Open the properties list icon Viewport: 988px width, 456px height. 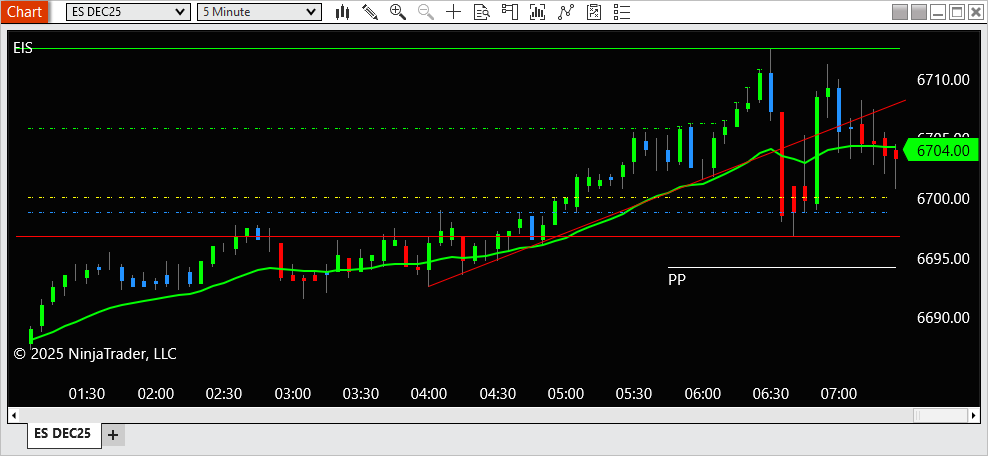(621, 11)
